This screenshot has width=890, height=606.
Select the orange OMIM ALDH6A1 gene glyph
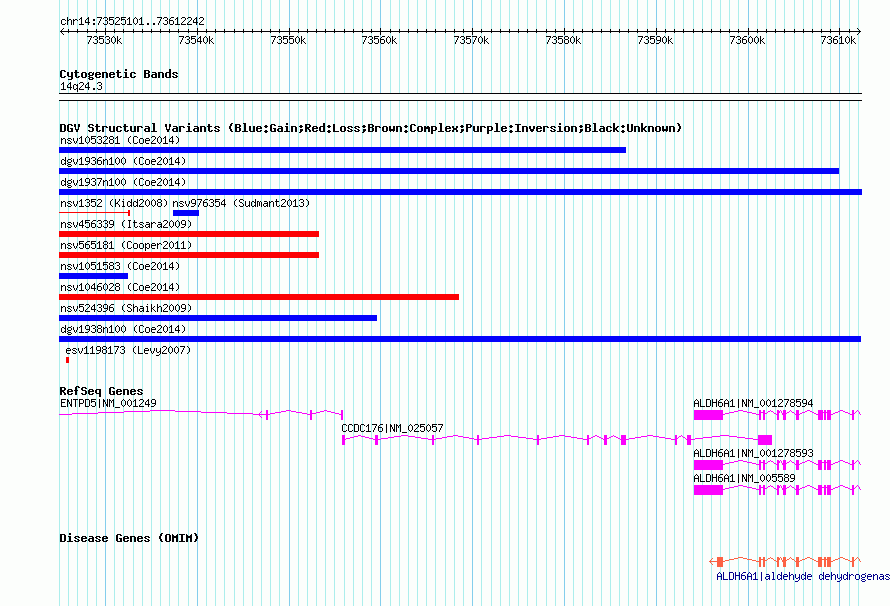pyautogui.click(x=785, y=562)
